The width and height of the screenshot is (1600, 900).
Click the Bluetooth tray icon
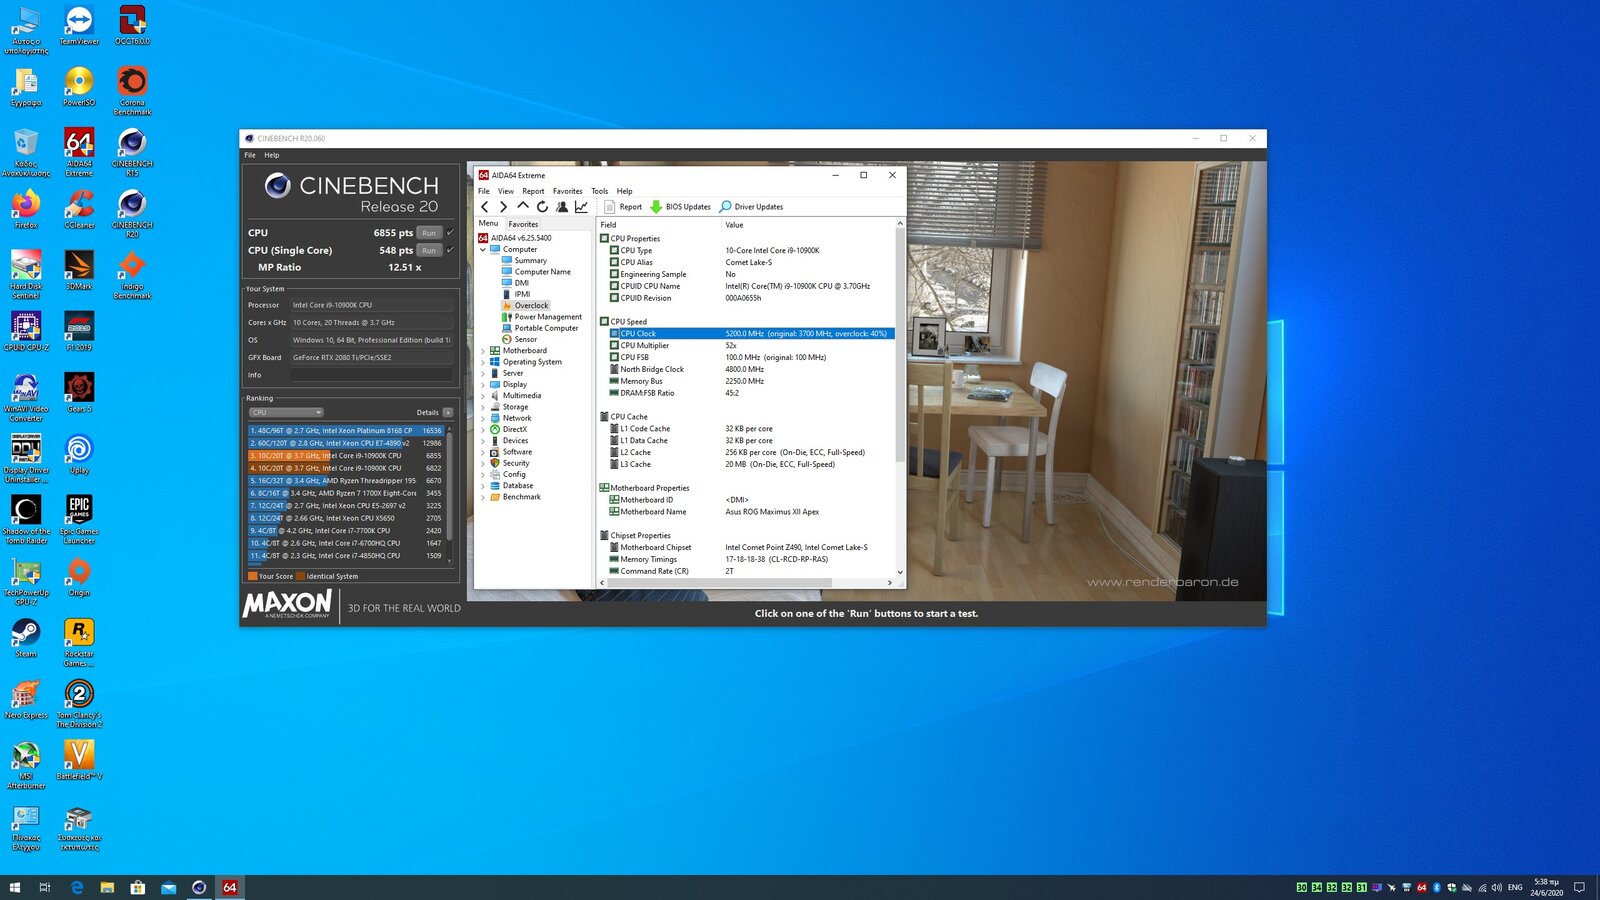[x=1437, y=887]
